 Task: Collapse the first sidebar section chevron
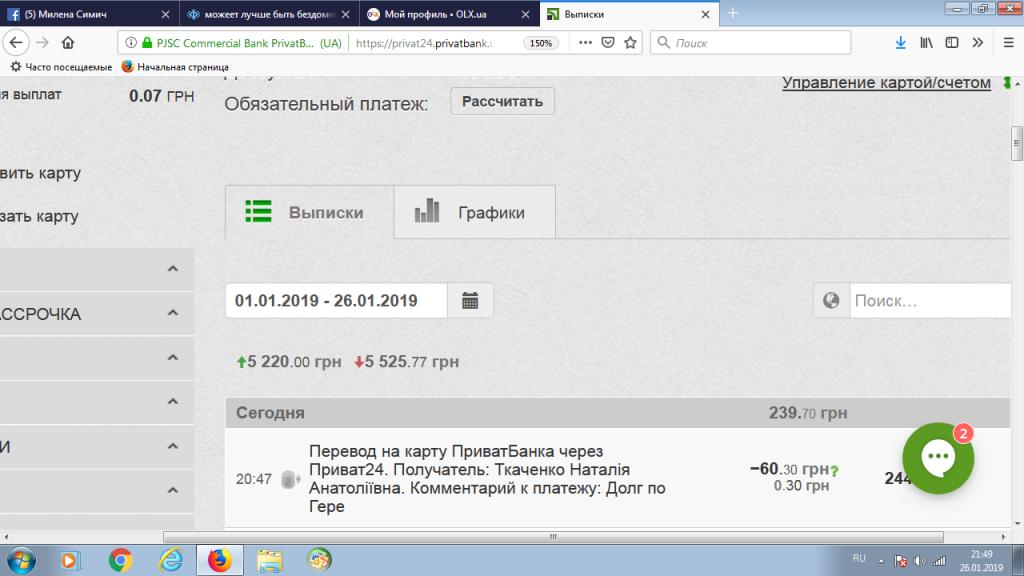point(172,268)
